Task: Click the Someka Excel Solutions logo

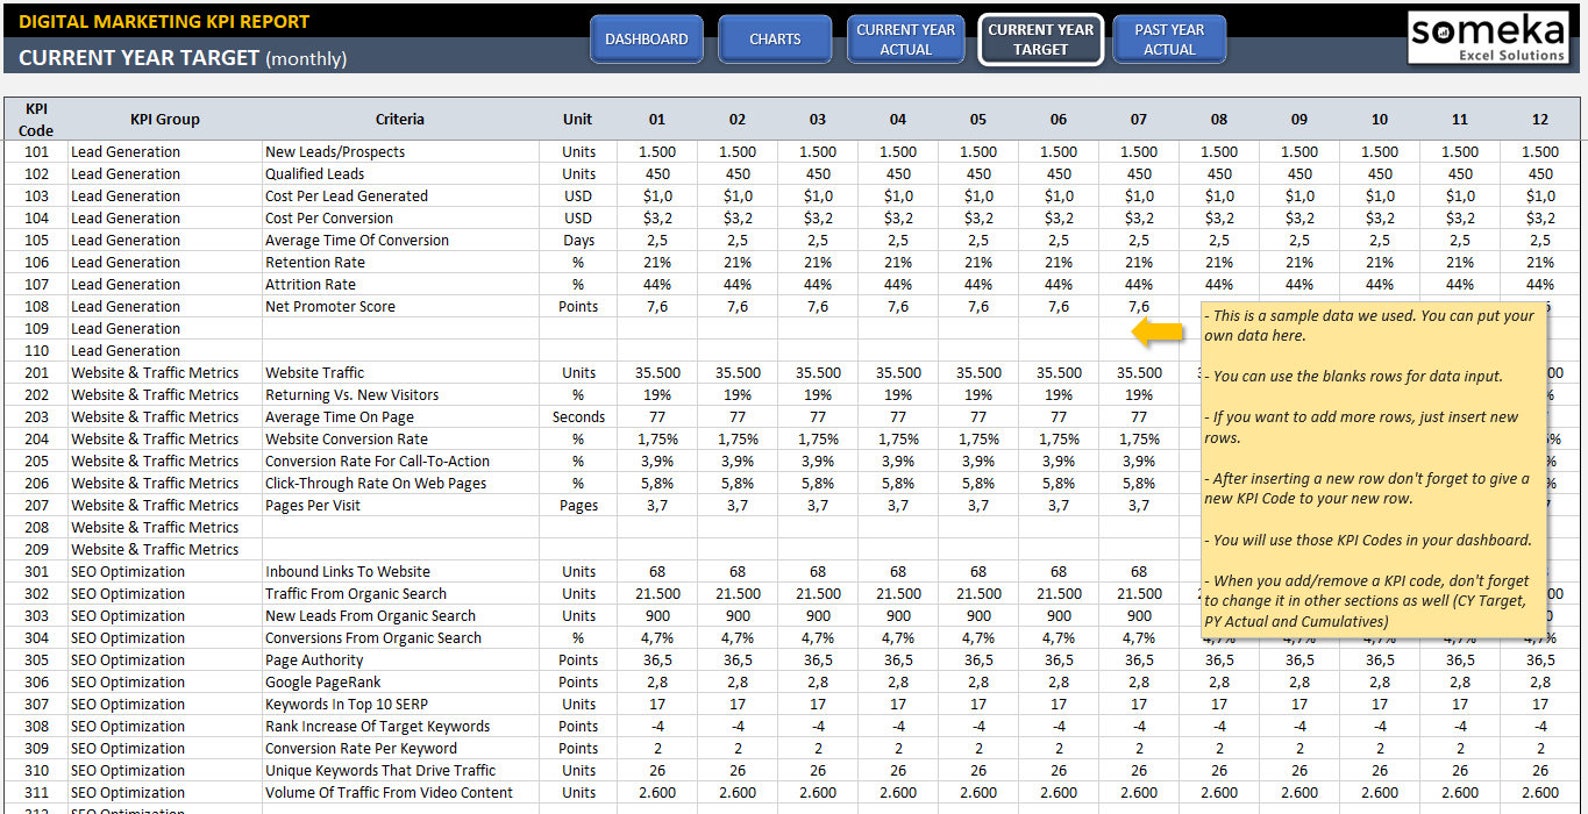Action: [x=1487, y=37]
